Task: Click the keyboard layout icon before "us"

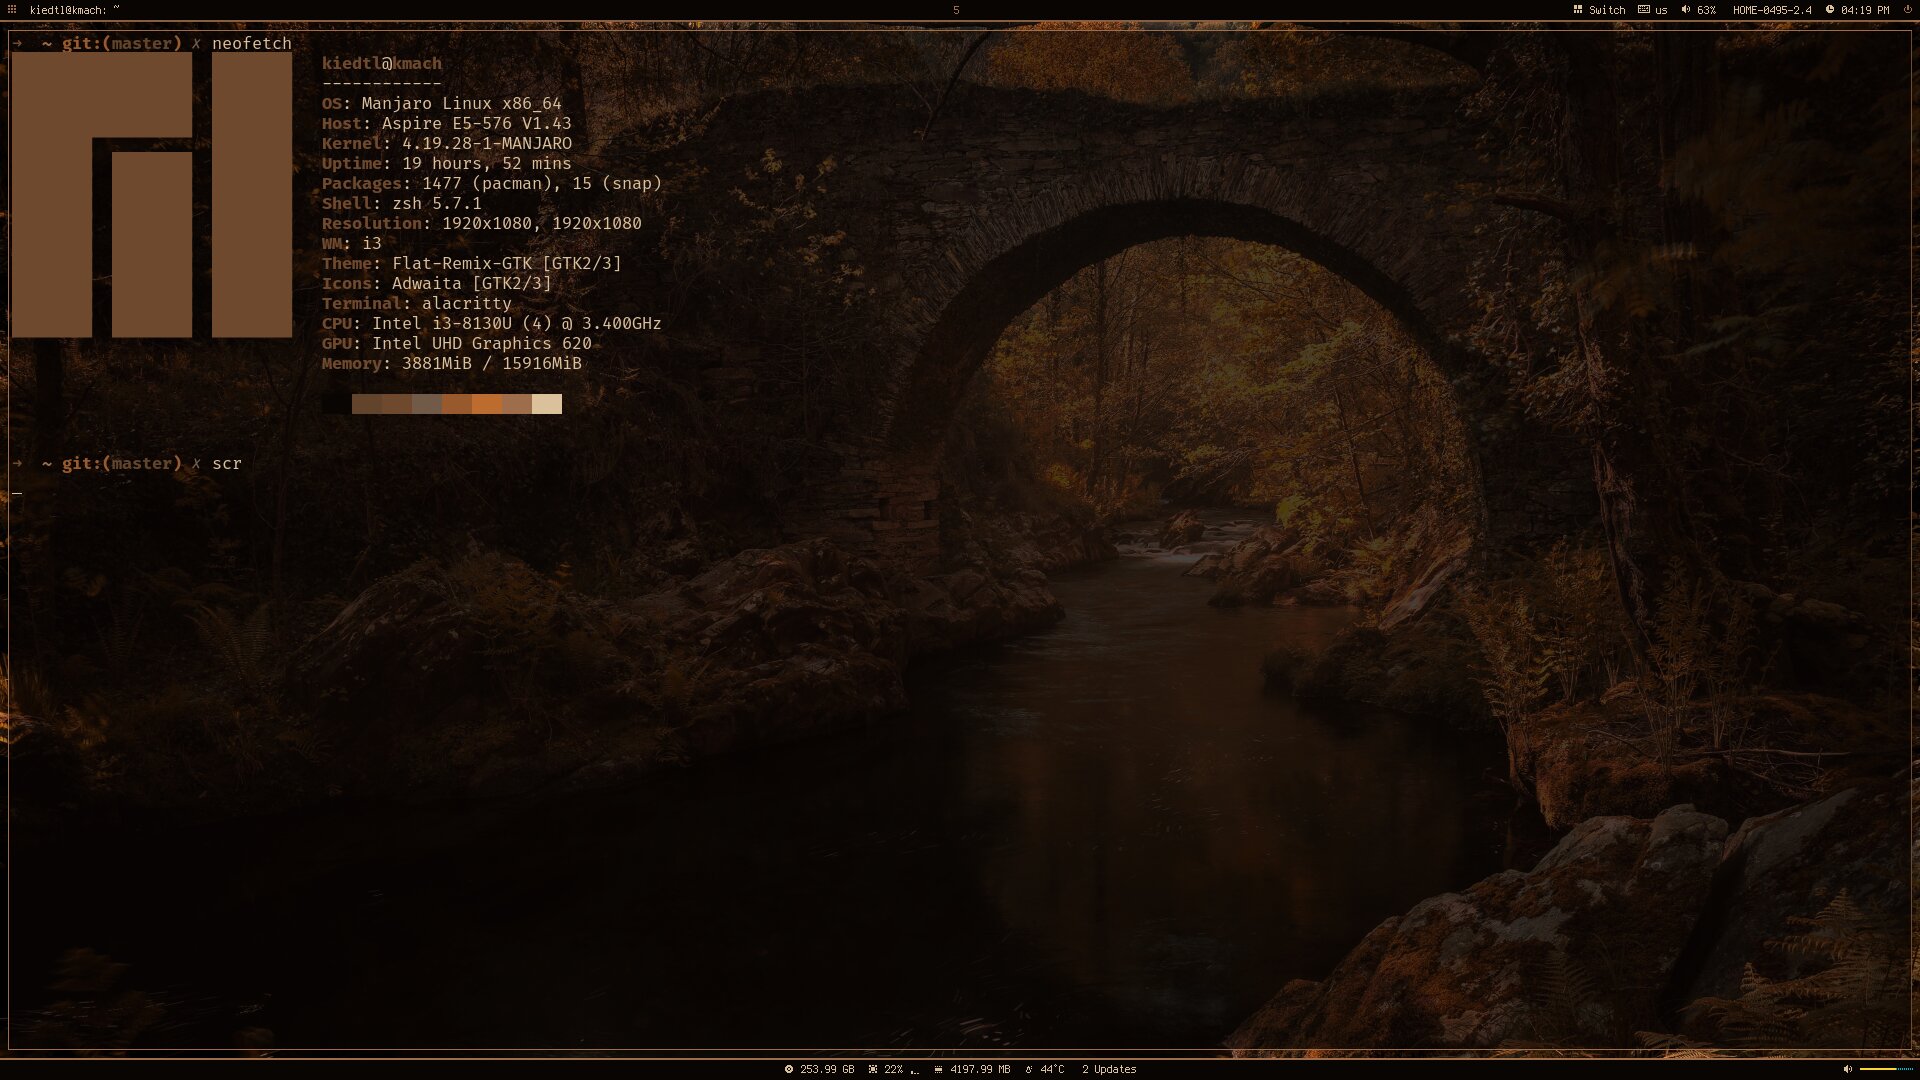Action: click(x=1644, y=9)
